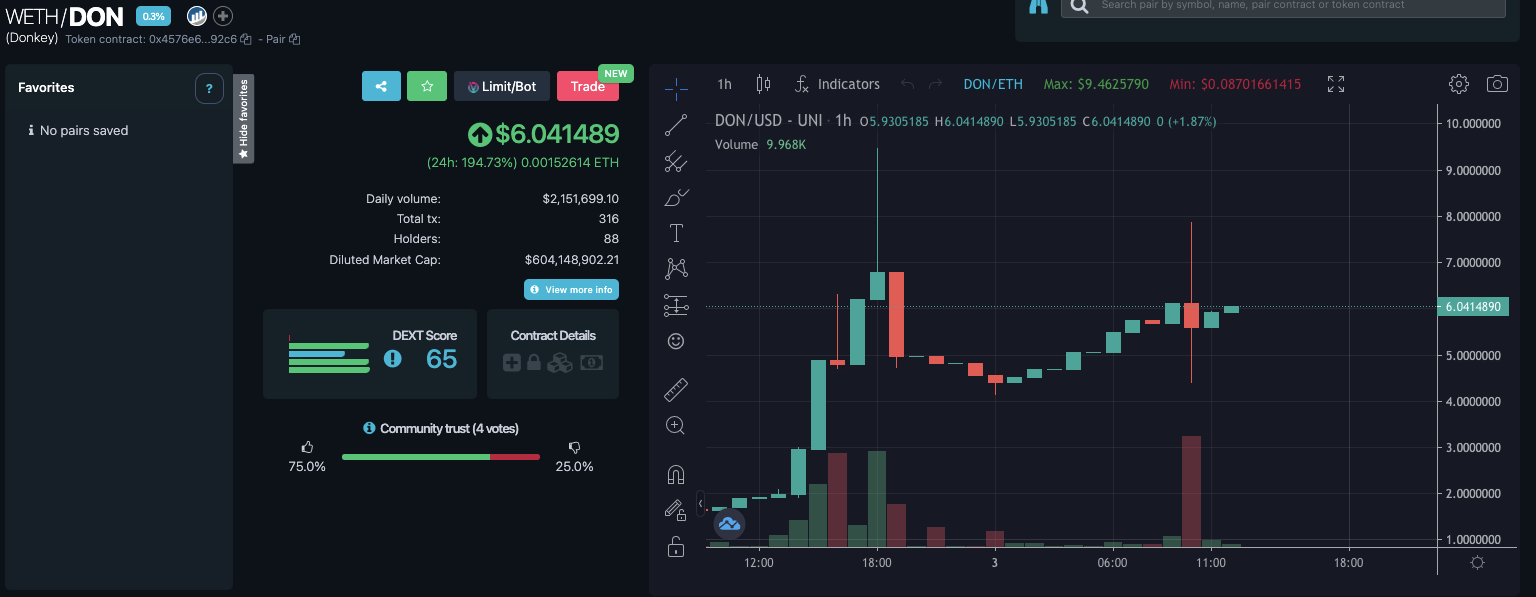This screenshot has height=597, width=1536.
Task: Open the Limit/Bot option
Action: [502, 86]
